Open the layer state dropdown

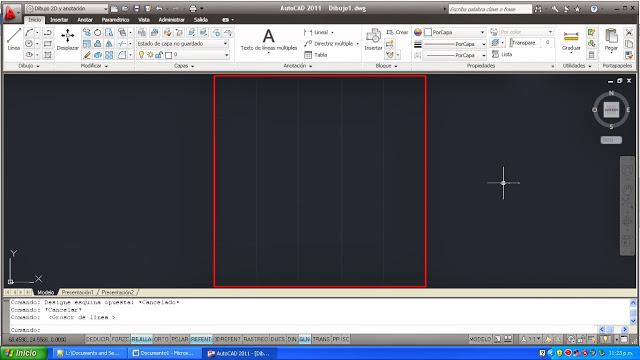pyautogui.click(x=182, y=43)
